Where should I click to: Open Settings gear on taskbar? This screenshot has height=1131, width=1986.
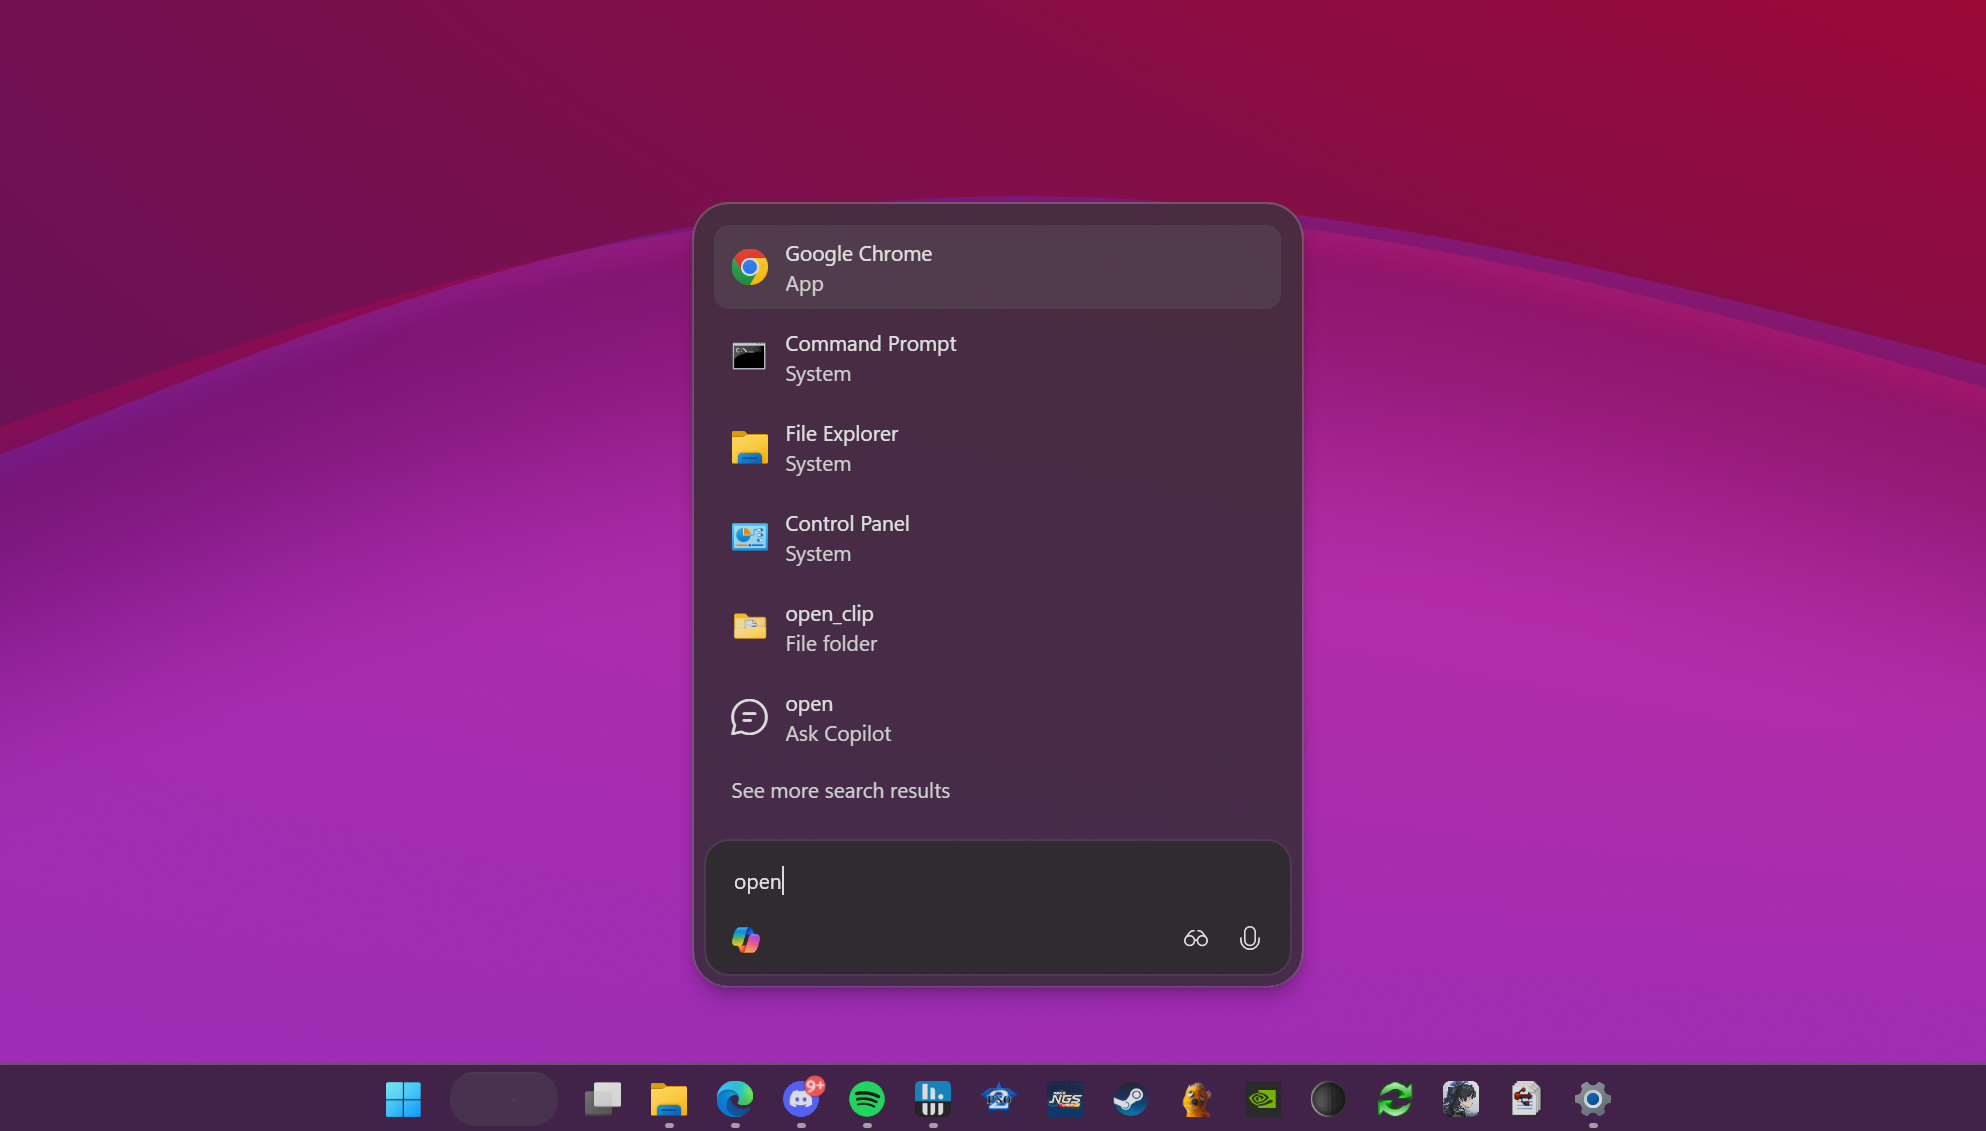[x=1592, y=1099]
